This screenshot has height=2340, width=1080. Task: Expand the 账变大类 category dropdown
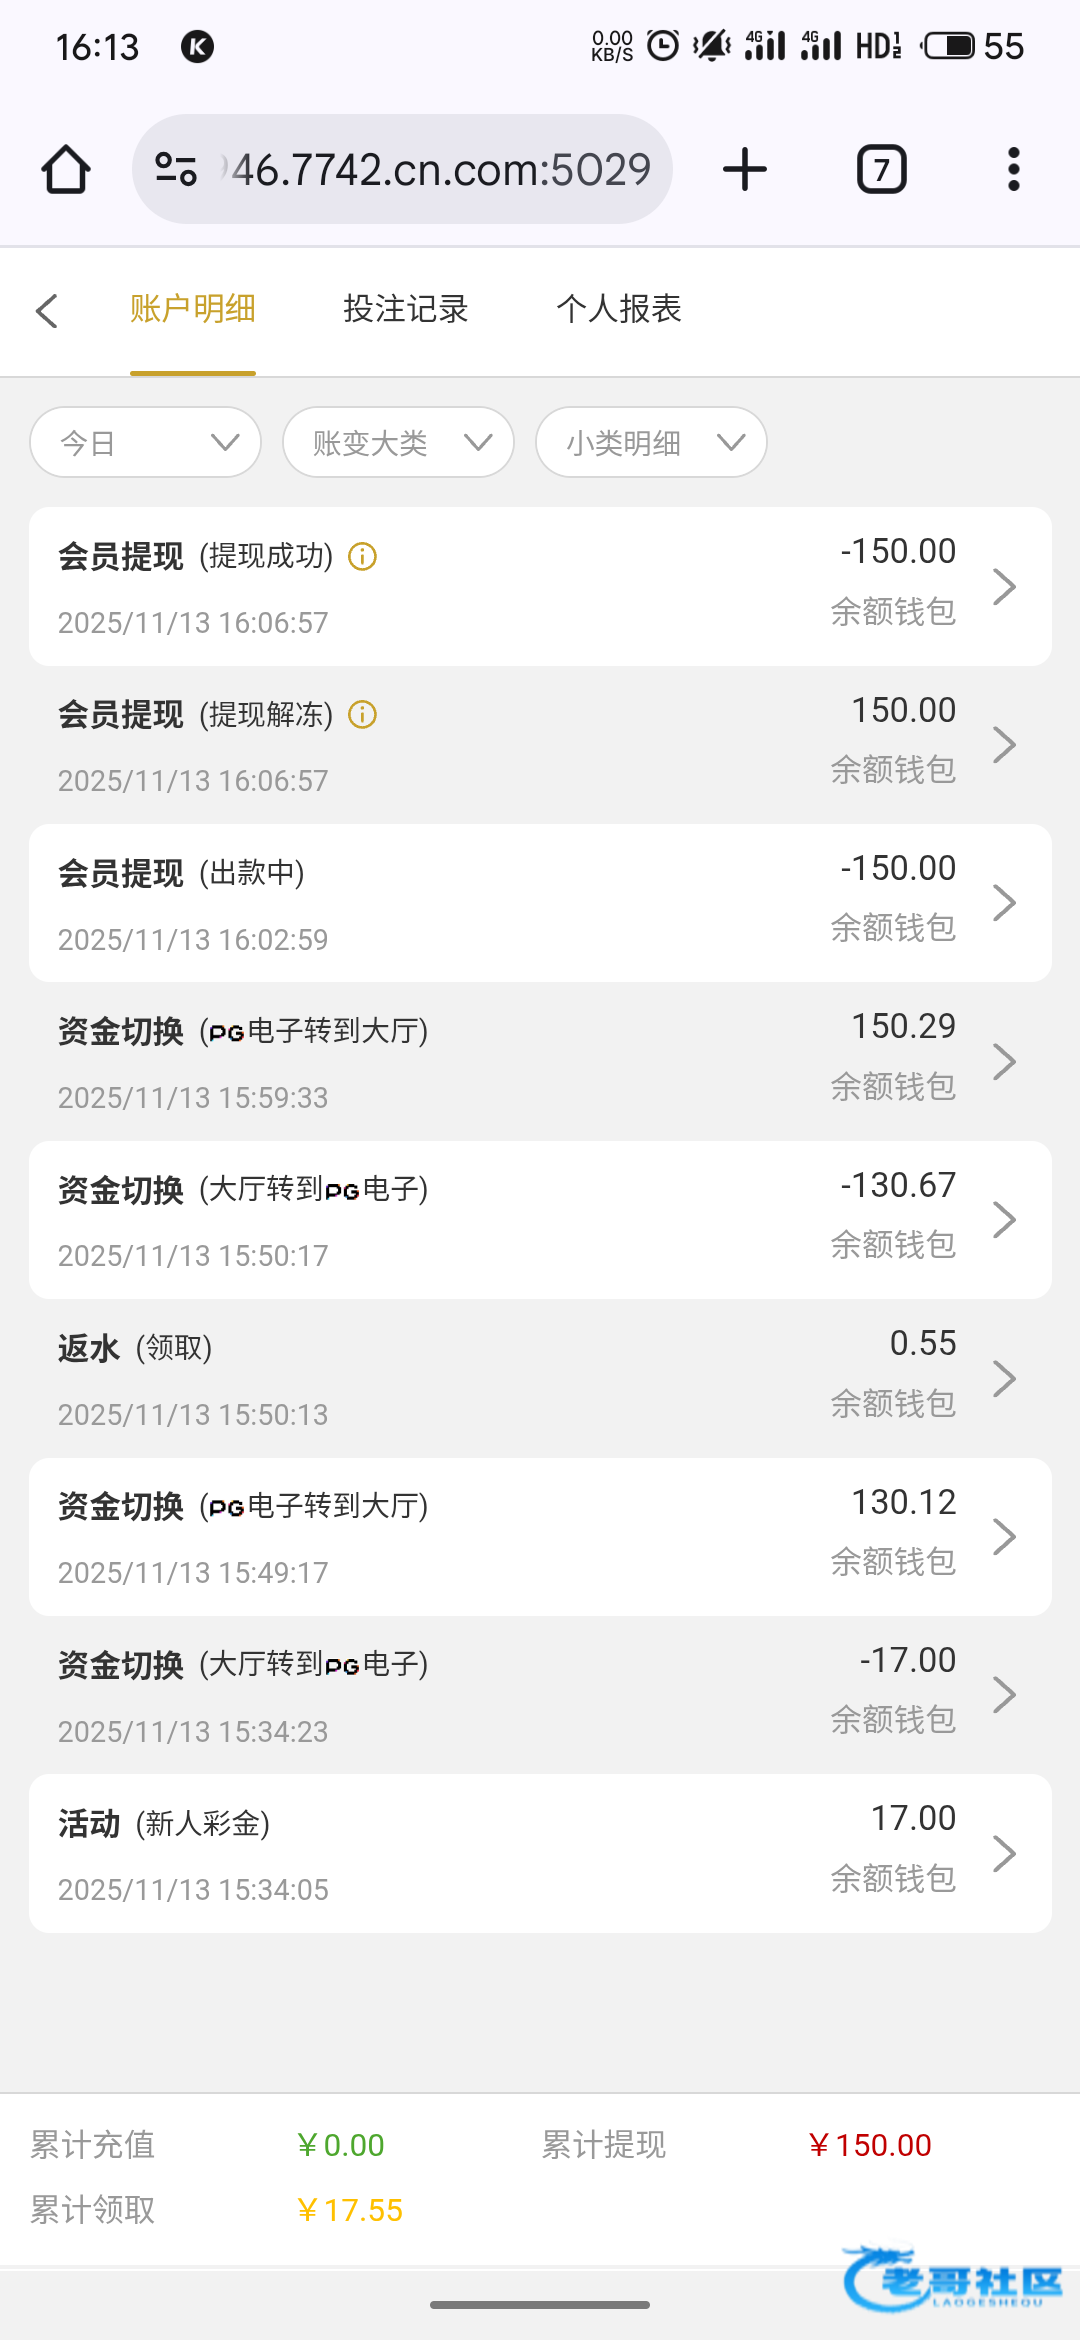[x=398, y=442]
